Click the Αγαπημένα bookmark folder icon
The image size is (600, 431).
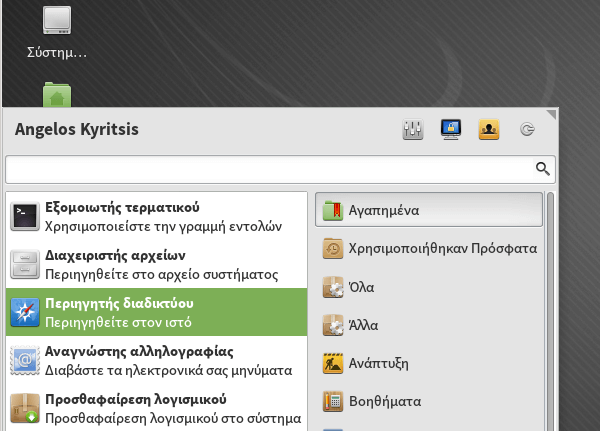point(333,211)
